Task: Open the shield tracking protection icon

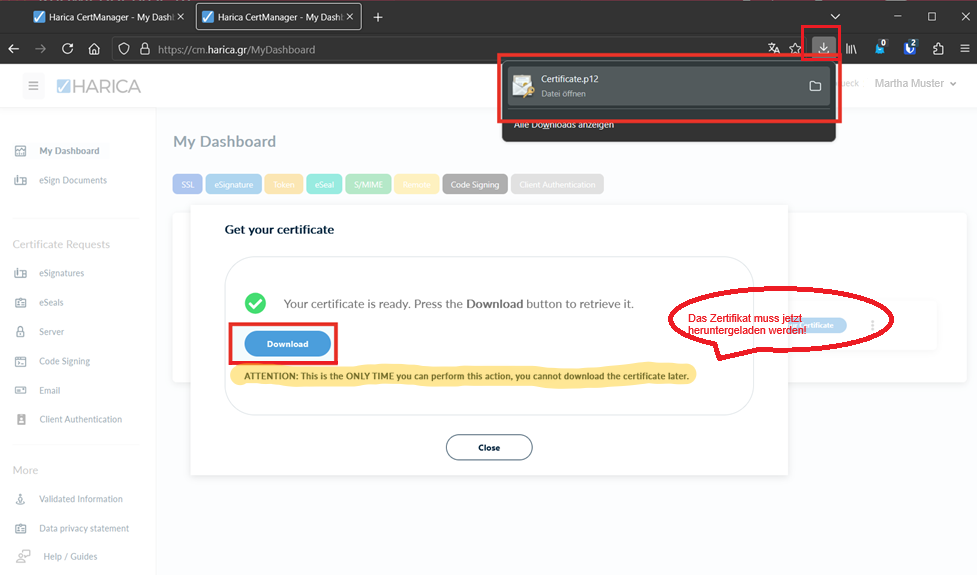Action: [x=124, y=49]
